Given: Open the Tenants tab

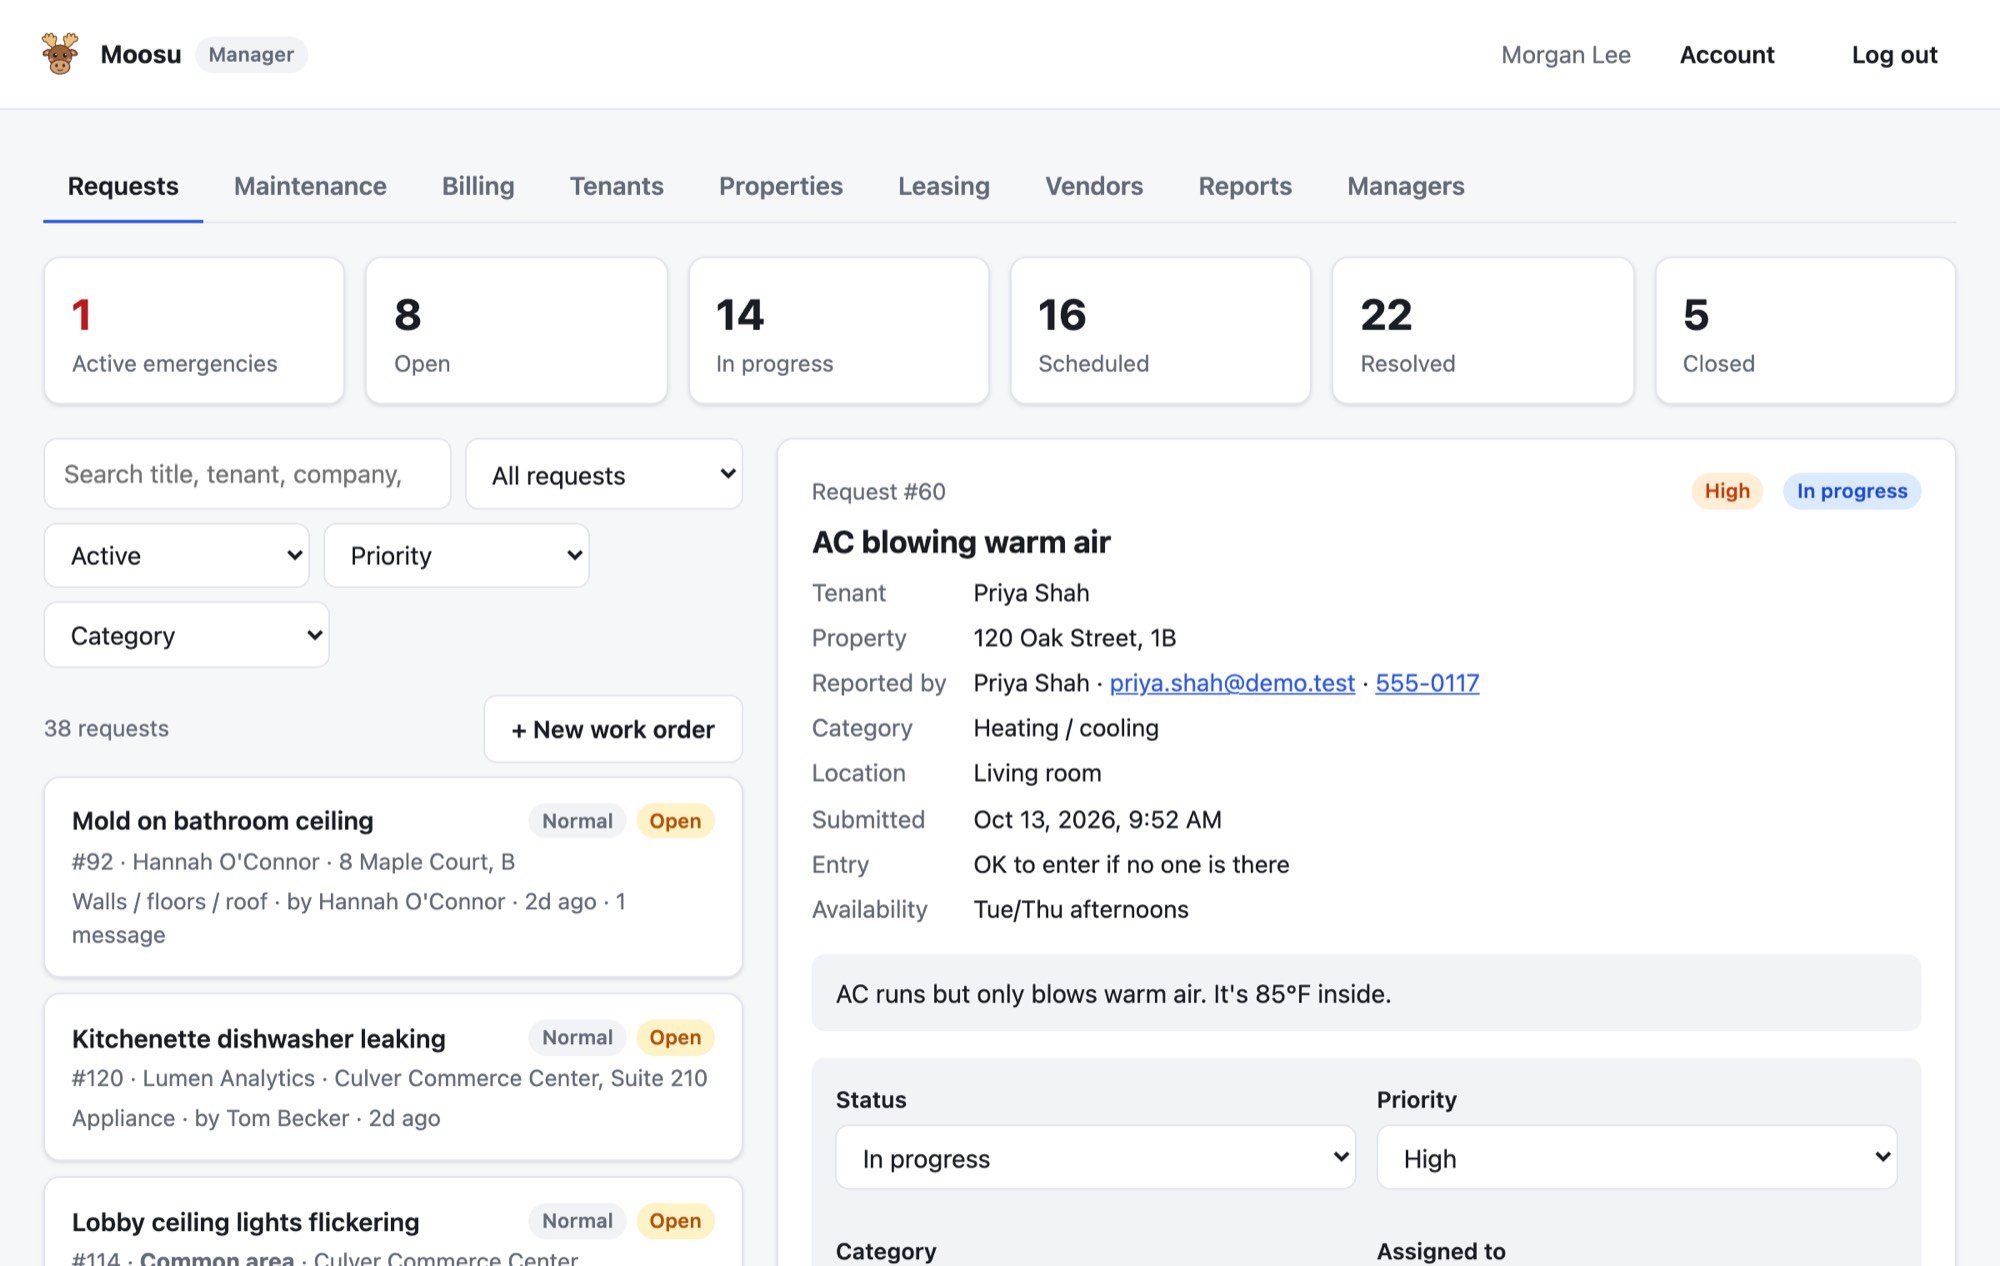Looking at the screenshot, I should tap(617, 186).
